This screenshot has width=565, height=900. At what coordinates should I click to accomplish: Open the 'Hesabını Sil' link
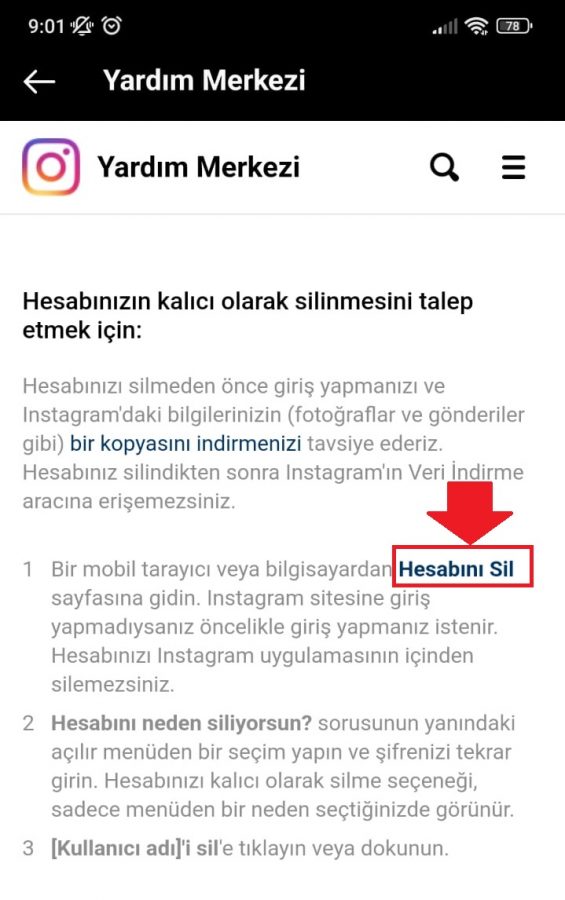pyautogui.click(x=456, y=569)
